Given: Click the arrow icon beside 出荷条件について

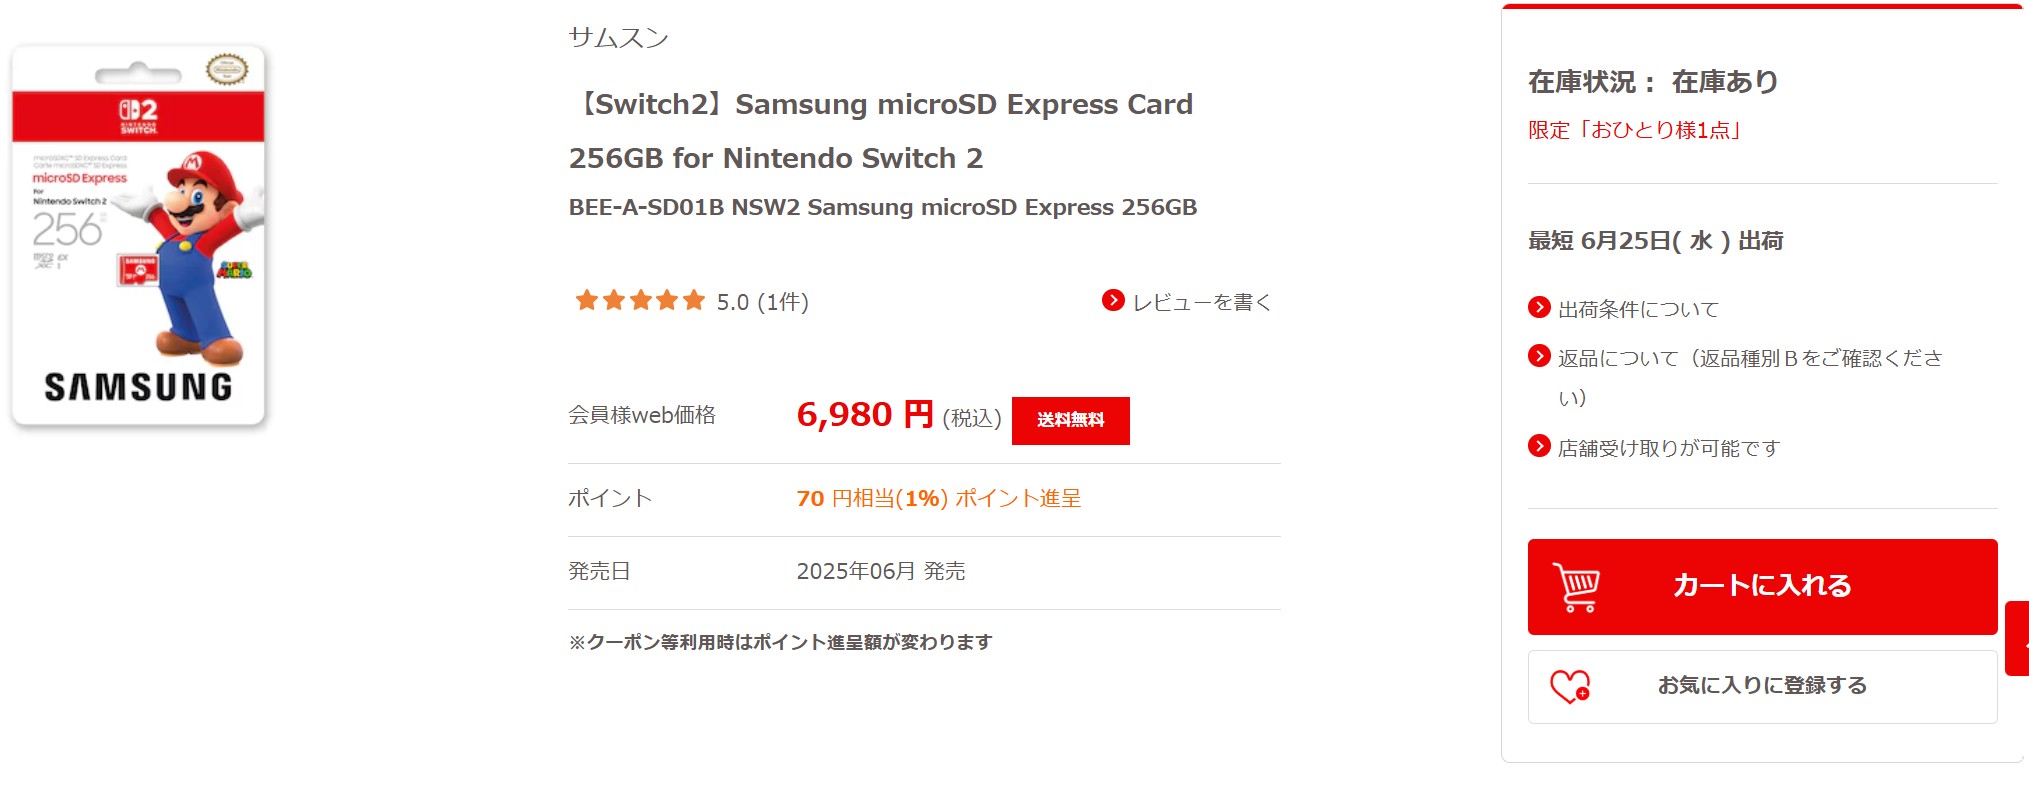Looking at the screenshot, I should (1539, 307).
